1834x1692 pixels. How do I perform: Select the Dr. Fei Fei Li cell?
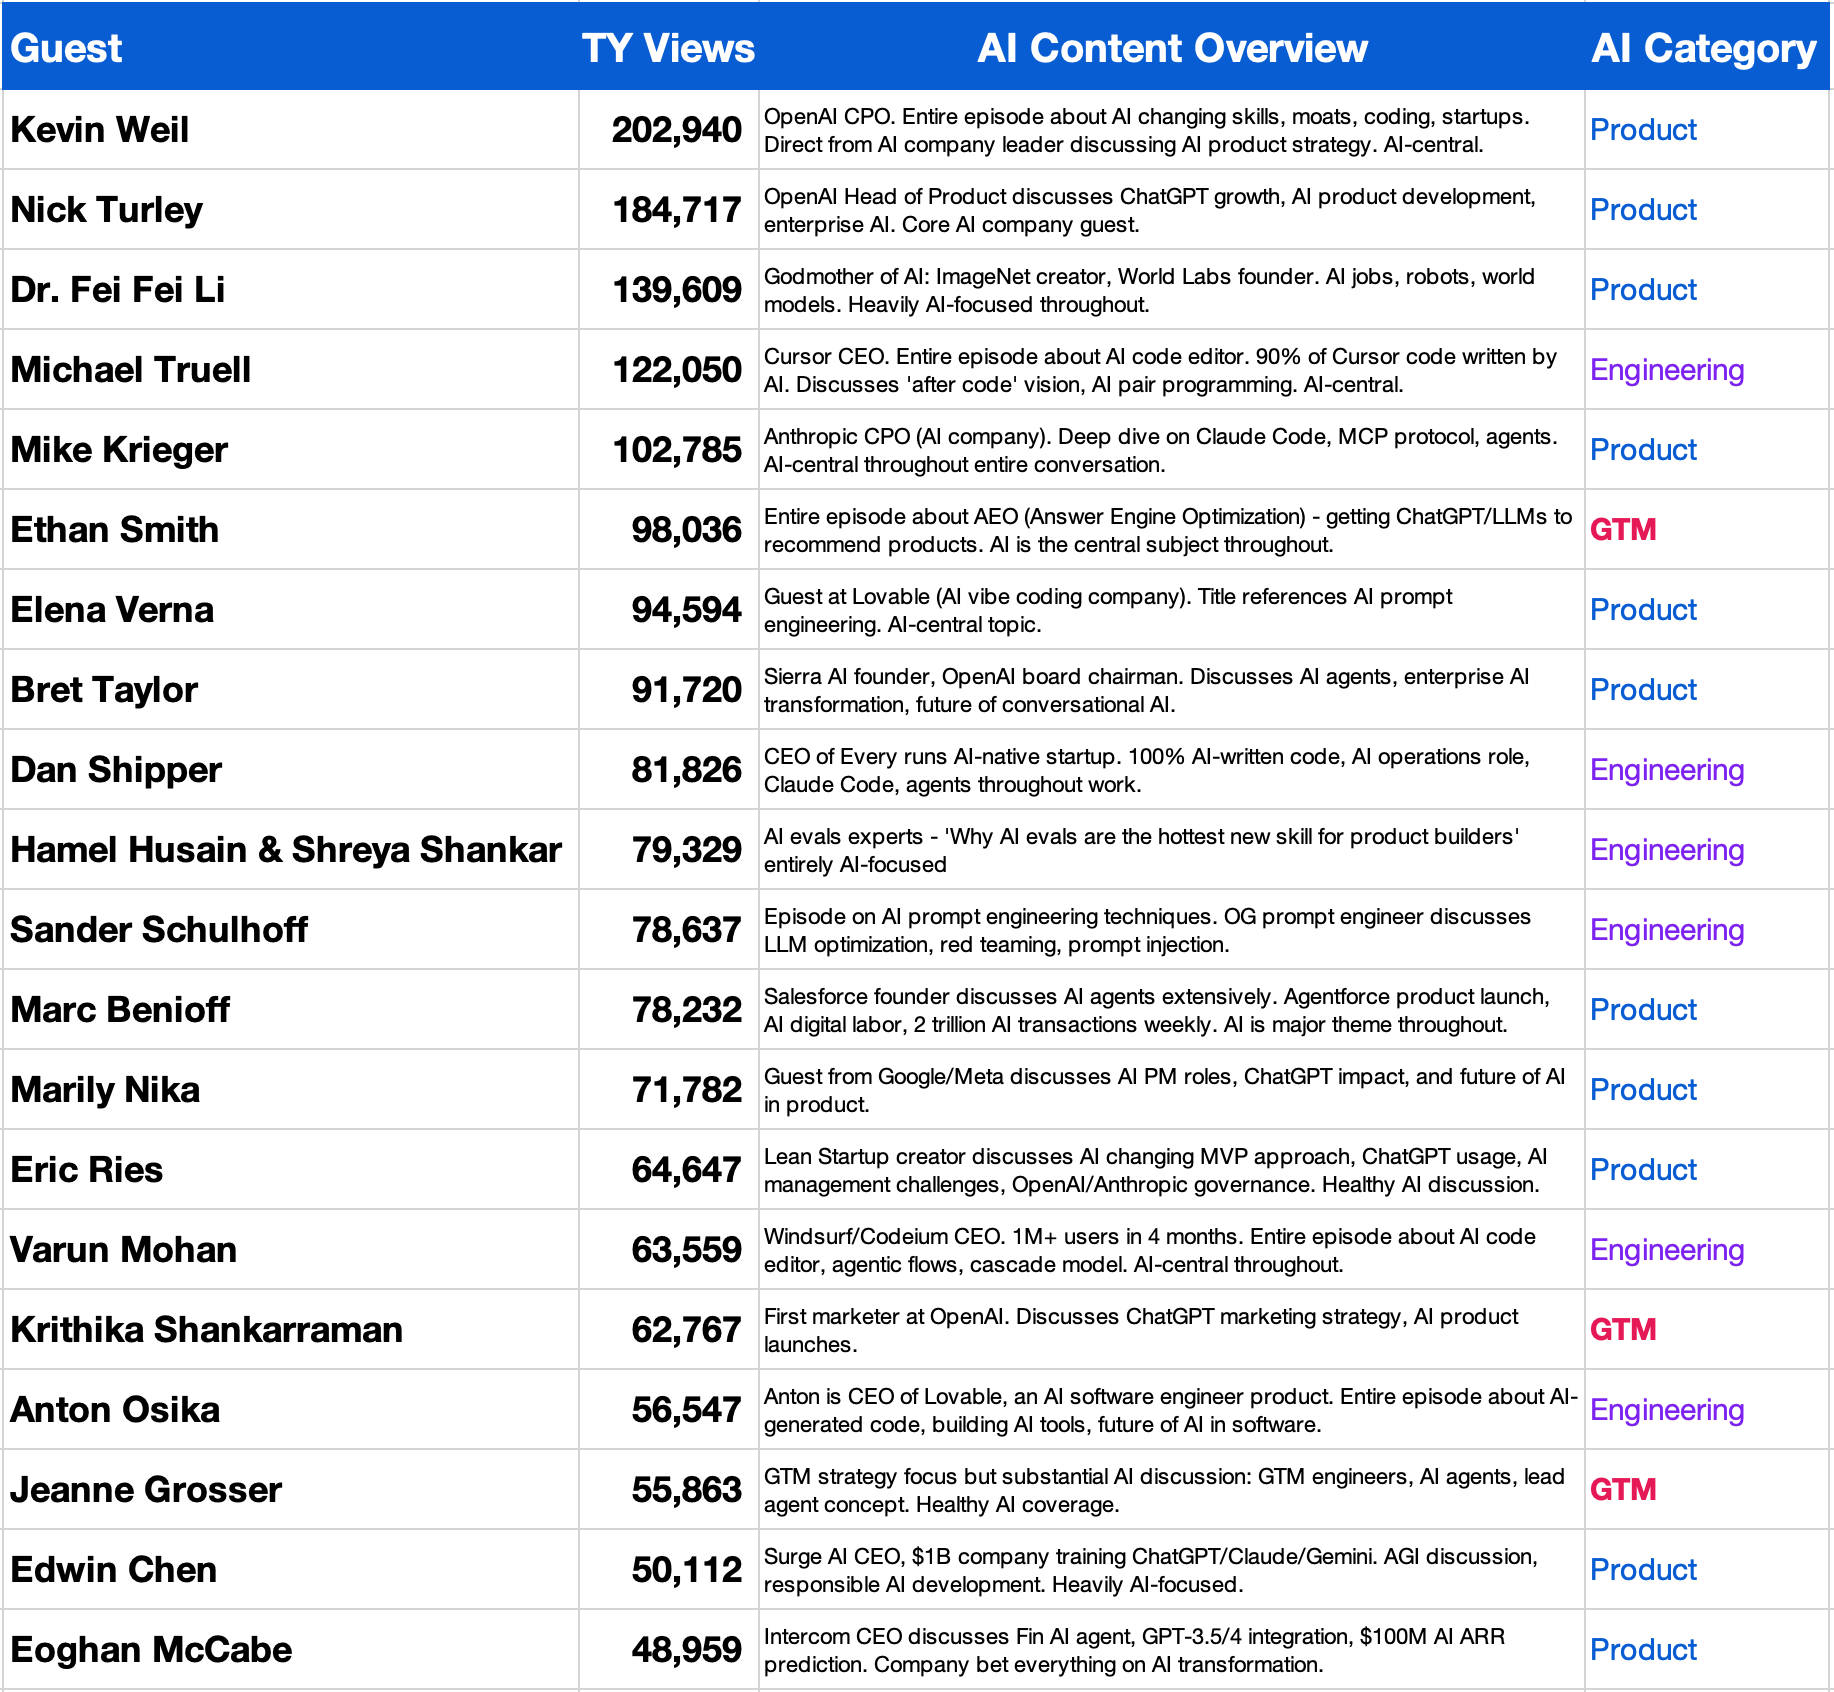[290, 290]
